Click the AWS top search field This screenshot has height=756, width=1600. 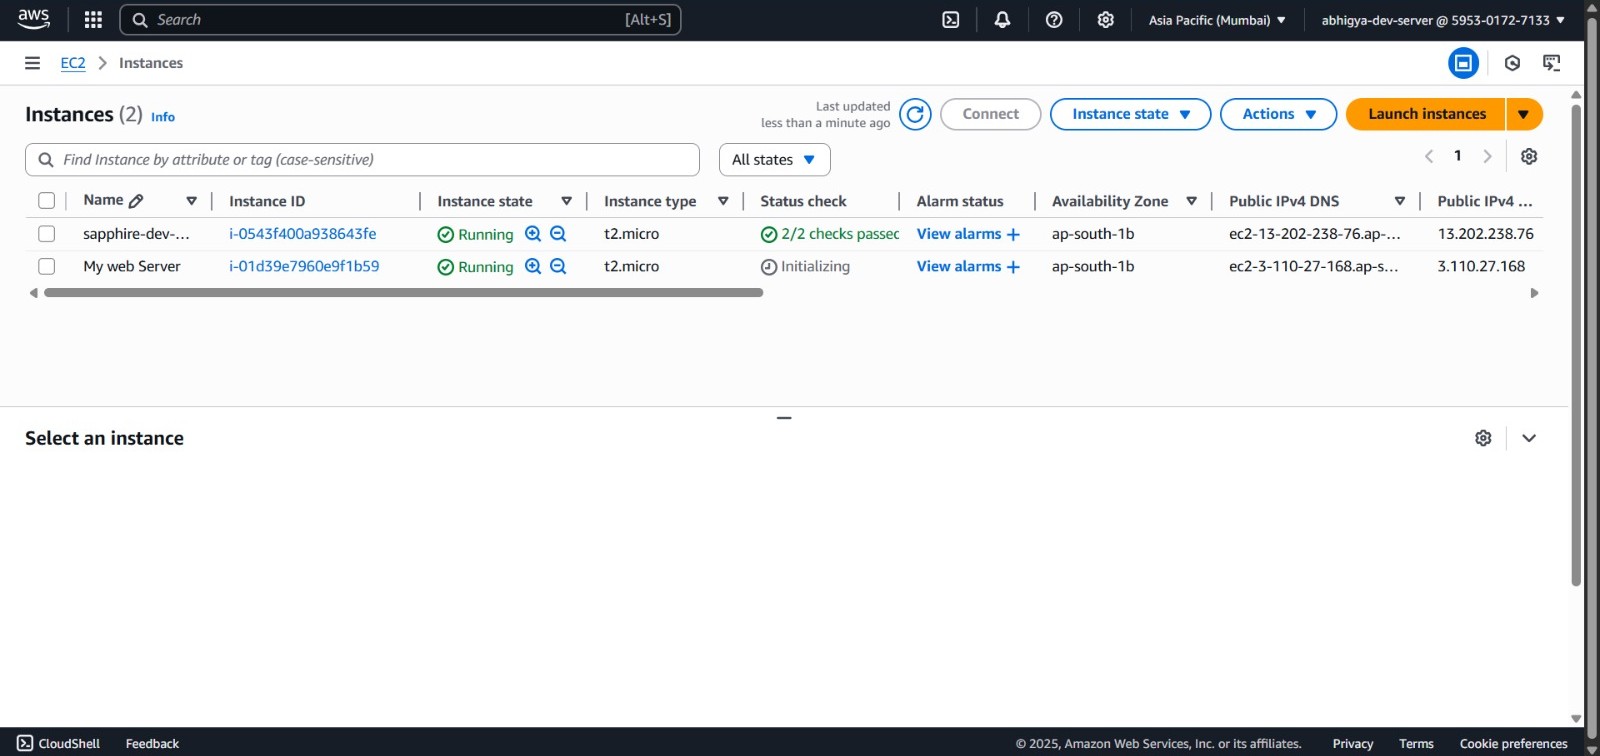(400, 20)
